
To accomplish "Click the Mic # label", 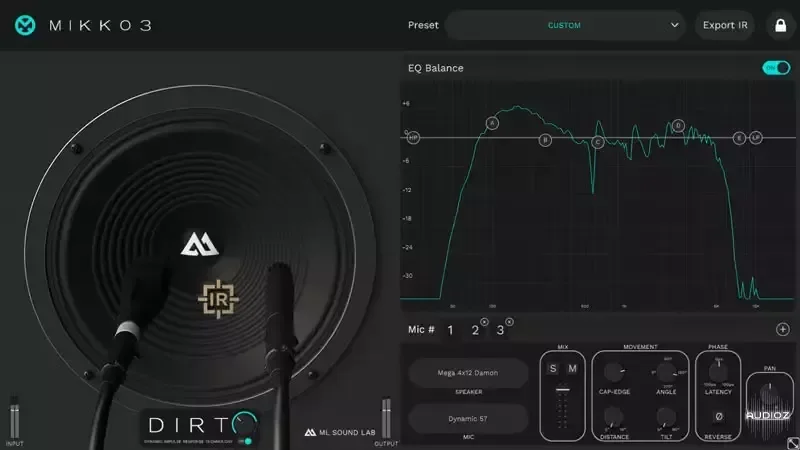I will (x=421, y=330).
